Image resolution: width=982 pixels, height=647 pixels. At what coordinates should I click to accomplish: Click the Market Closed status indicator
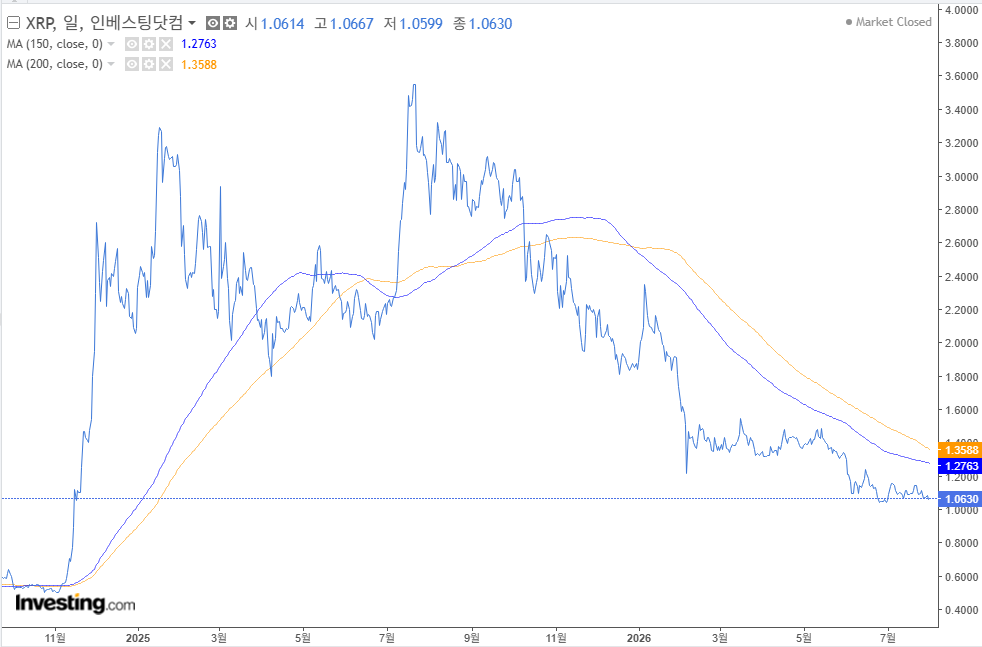pyautogui.click(x=889, y=22)
